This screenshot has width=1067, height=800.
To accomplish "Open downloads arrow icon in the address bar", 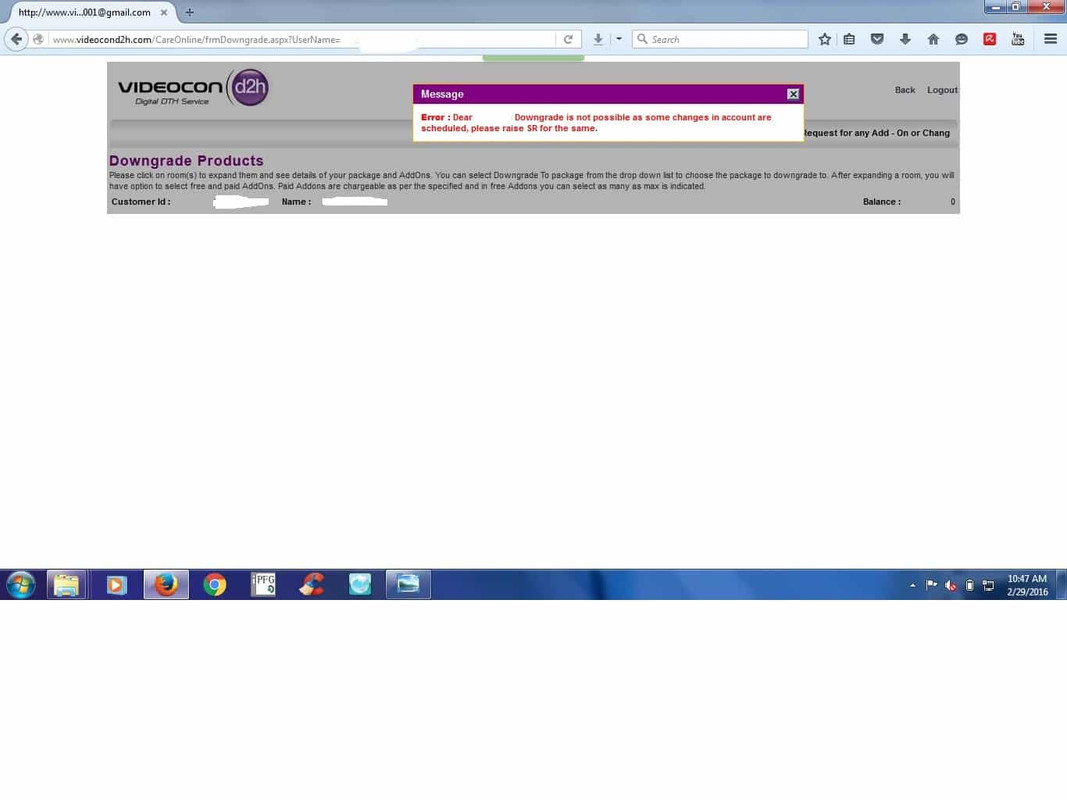I will (x=598, y=39).
